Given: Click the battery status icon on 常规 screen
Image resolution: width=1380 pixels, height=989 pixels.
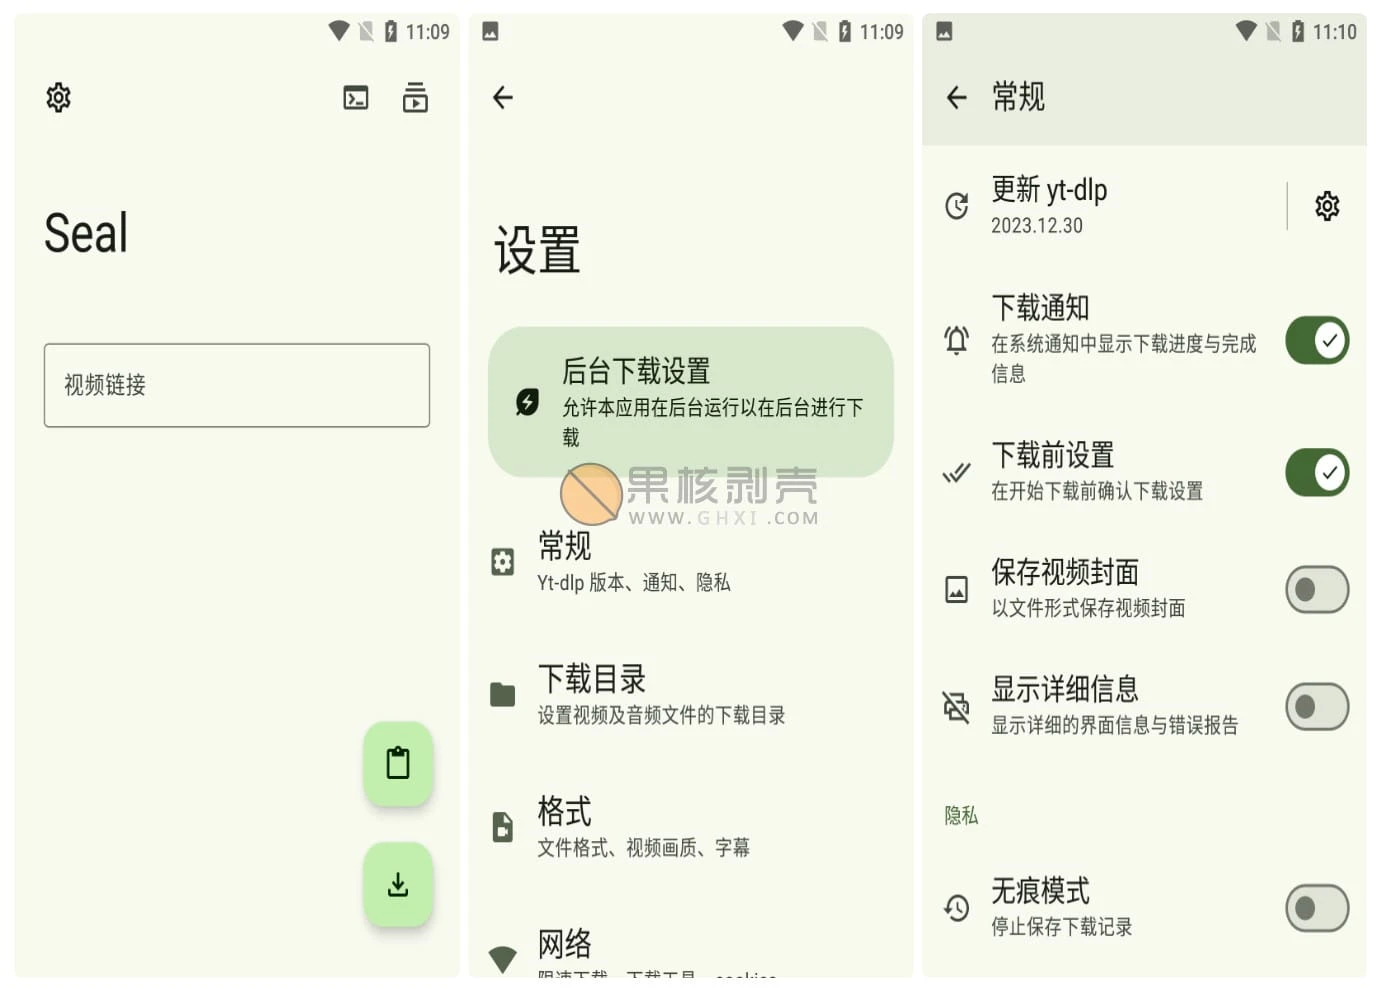Looking at the screenshot, I should tap(1298, 32).
